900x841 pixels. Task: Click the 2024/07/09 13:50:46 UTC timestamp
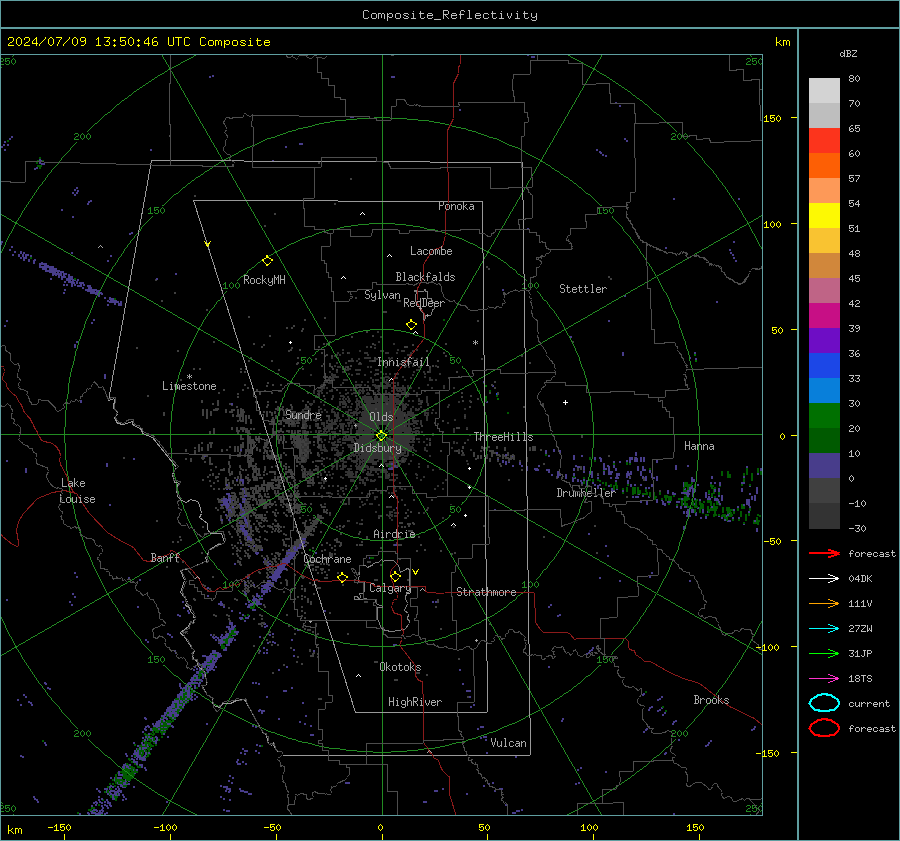pyautogui.click(x=139, y=42)
